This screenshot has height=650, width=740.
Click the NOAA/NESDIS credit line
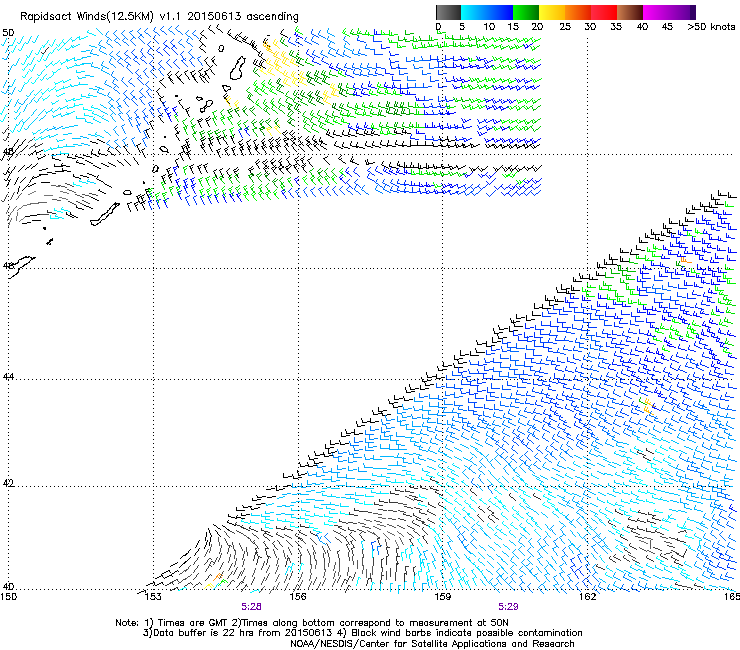(432, 644)
